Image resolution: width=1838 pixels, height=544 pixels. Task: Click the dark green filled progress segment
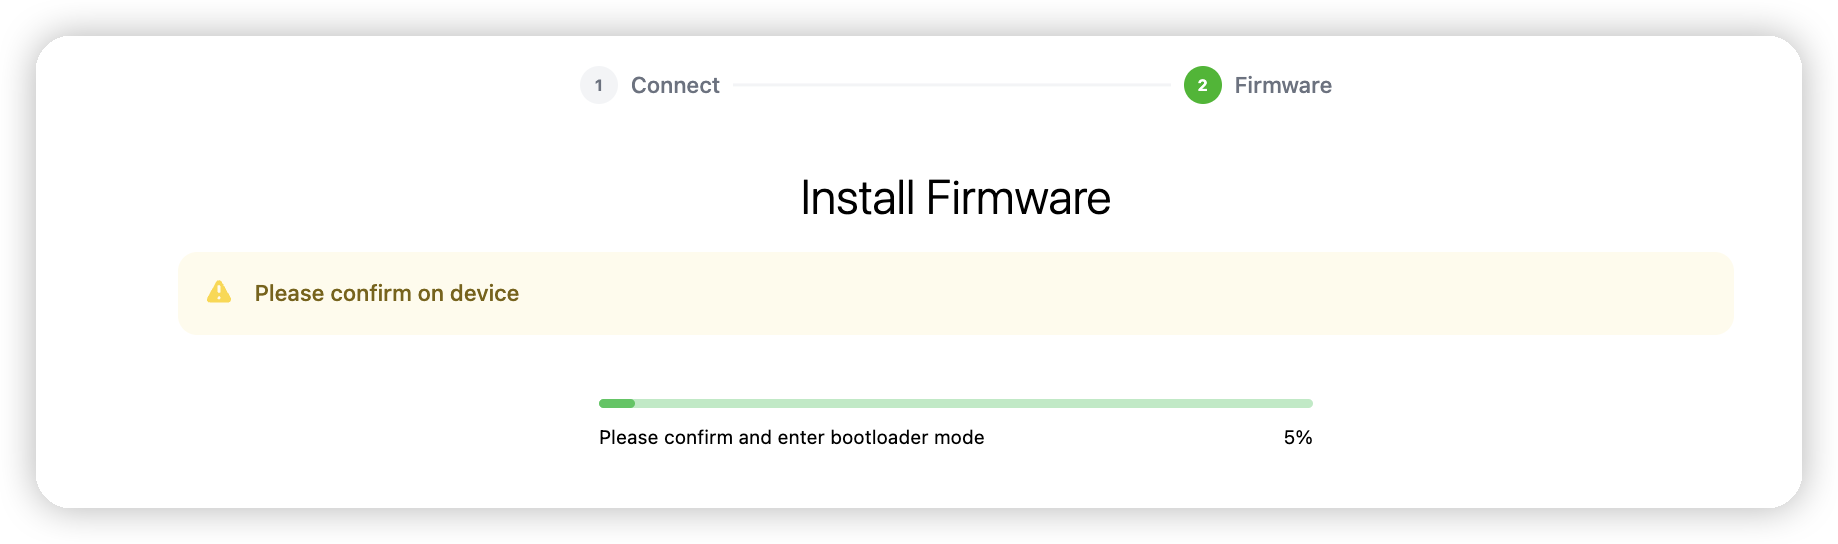[617, 403]
